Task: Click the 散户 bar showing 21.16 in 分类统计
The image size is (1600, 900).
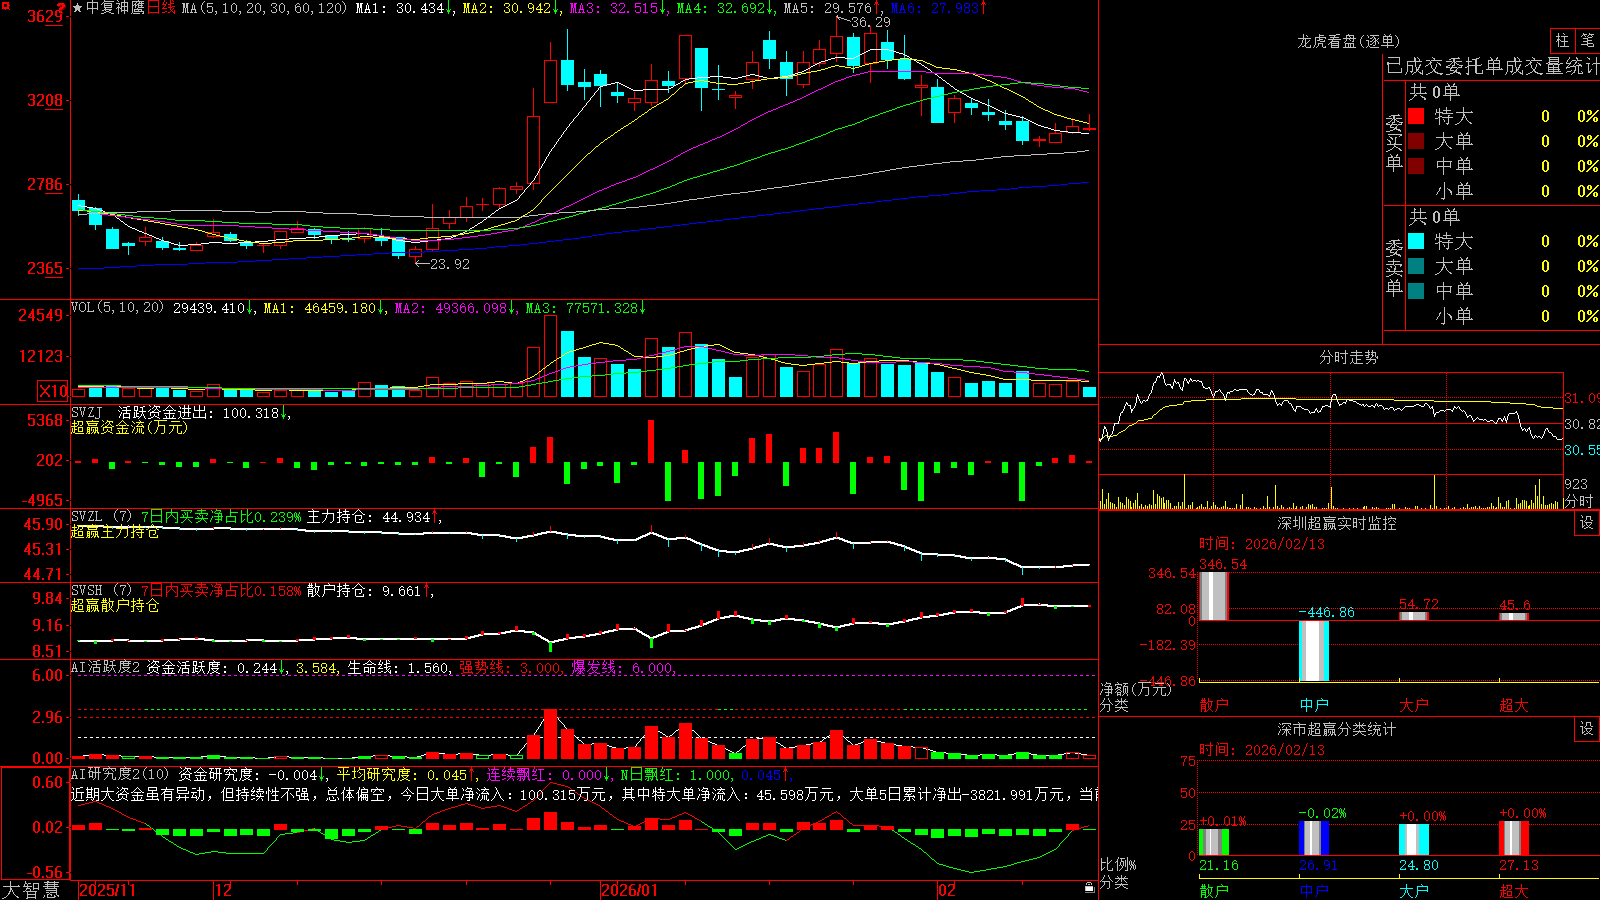Action: point(1214,842)
